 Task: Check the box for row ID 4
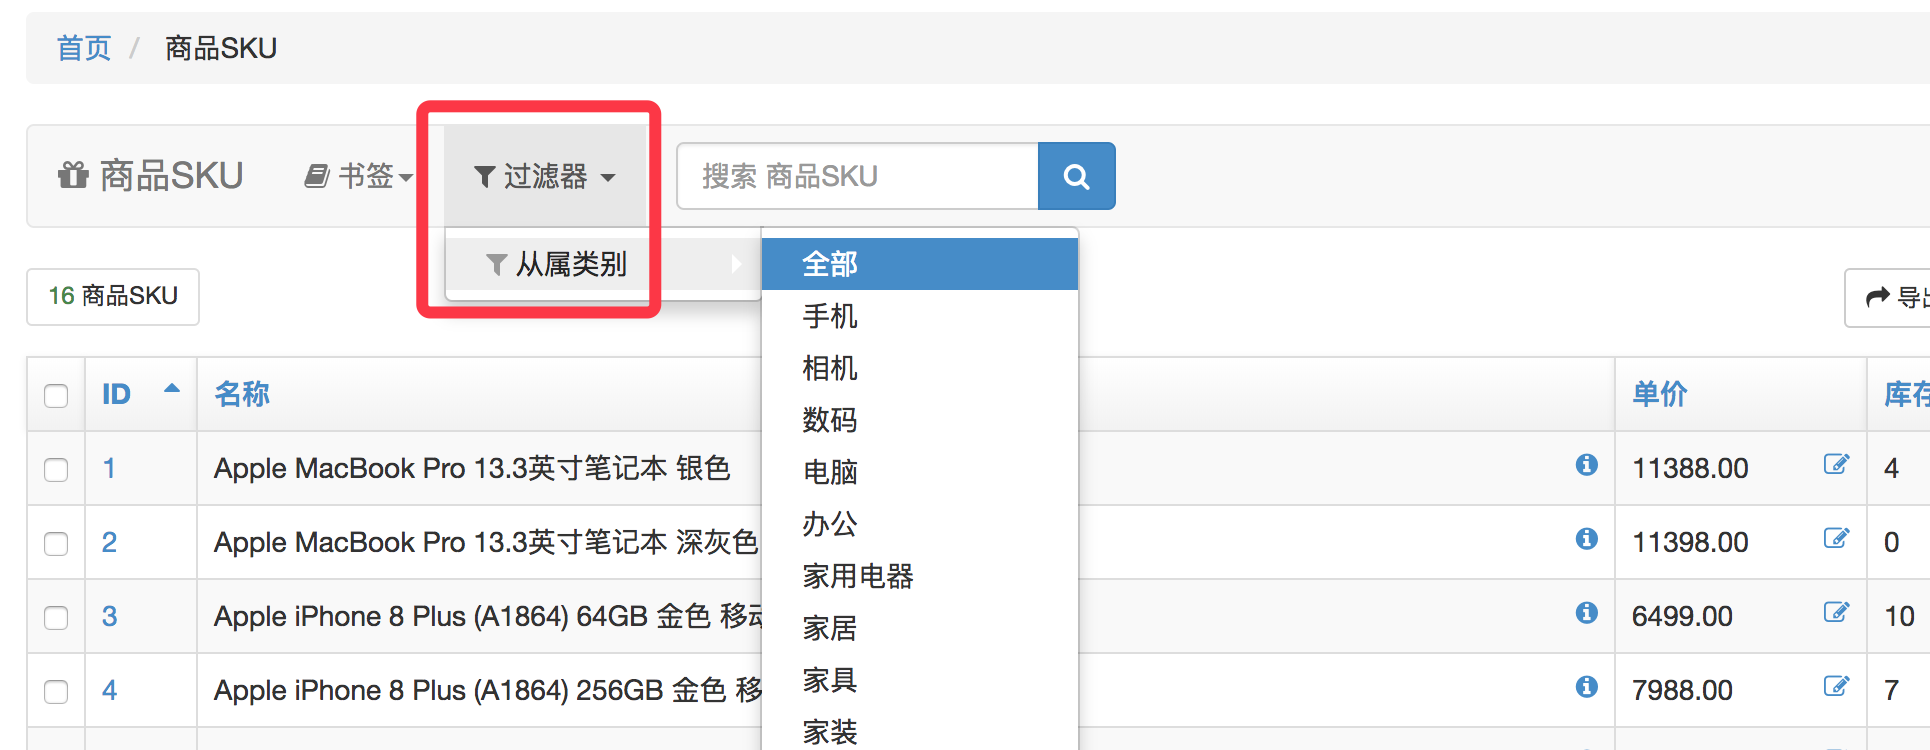[x=56, y=692]
